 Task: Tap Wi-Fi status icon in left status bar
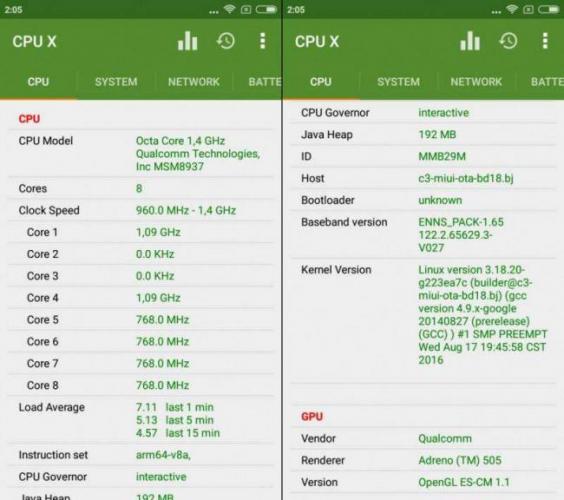[229, 9]
